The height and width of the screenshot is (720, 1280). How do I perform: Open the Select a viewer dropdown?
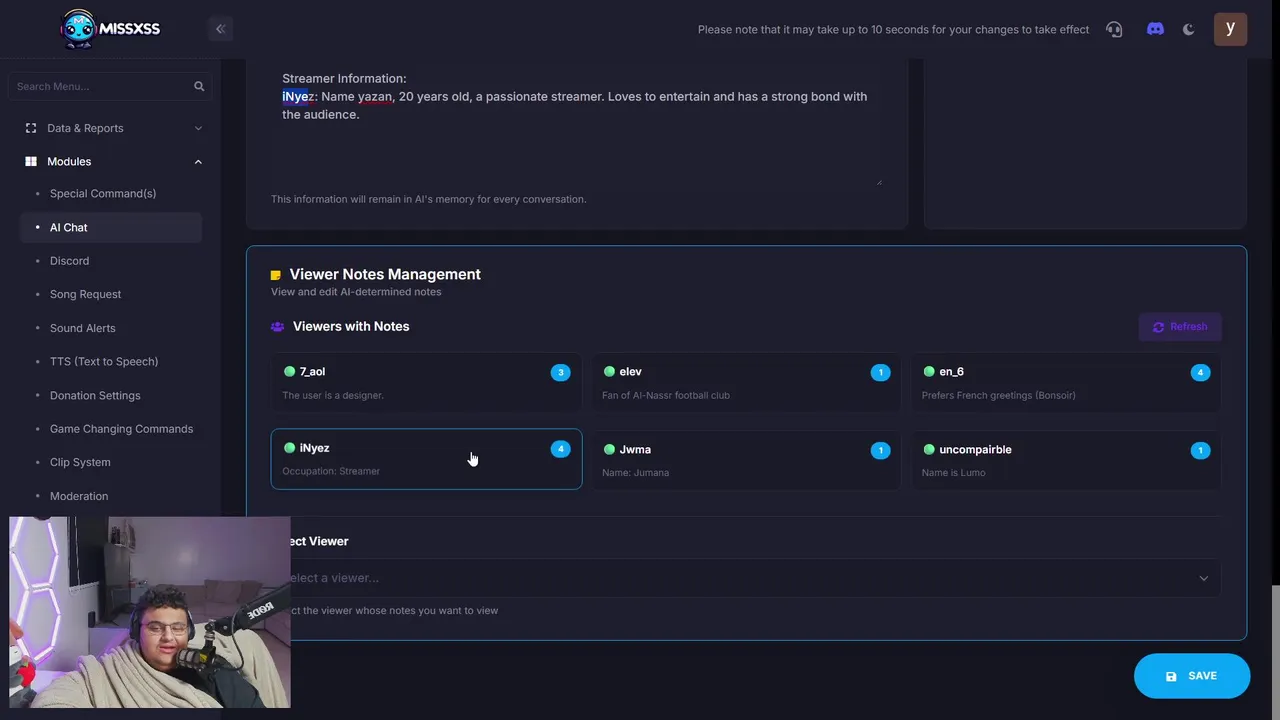pyautogui.click(x=746, y=578)
